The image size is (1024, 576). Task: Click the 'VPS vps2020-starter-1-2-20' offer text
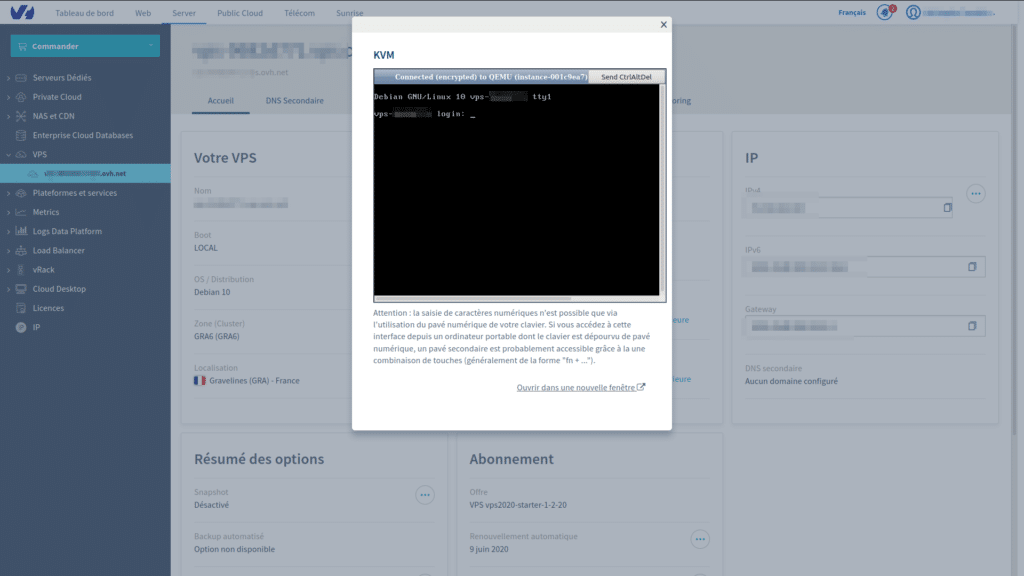tap(518, 505)
